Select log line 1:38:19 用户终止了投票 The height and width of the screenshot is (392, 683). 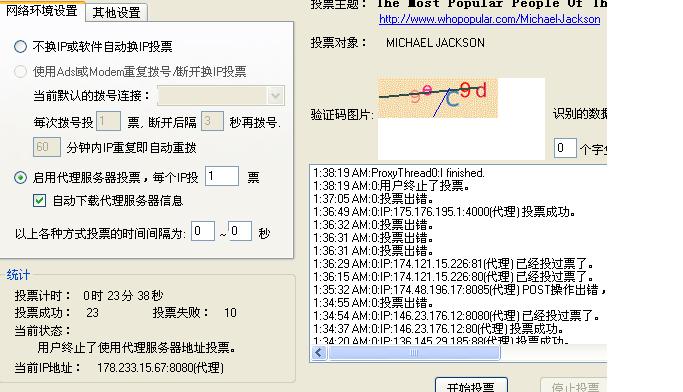pos(391,186)
